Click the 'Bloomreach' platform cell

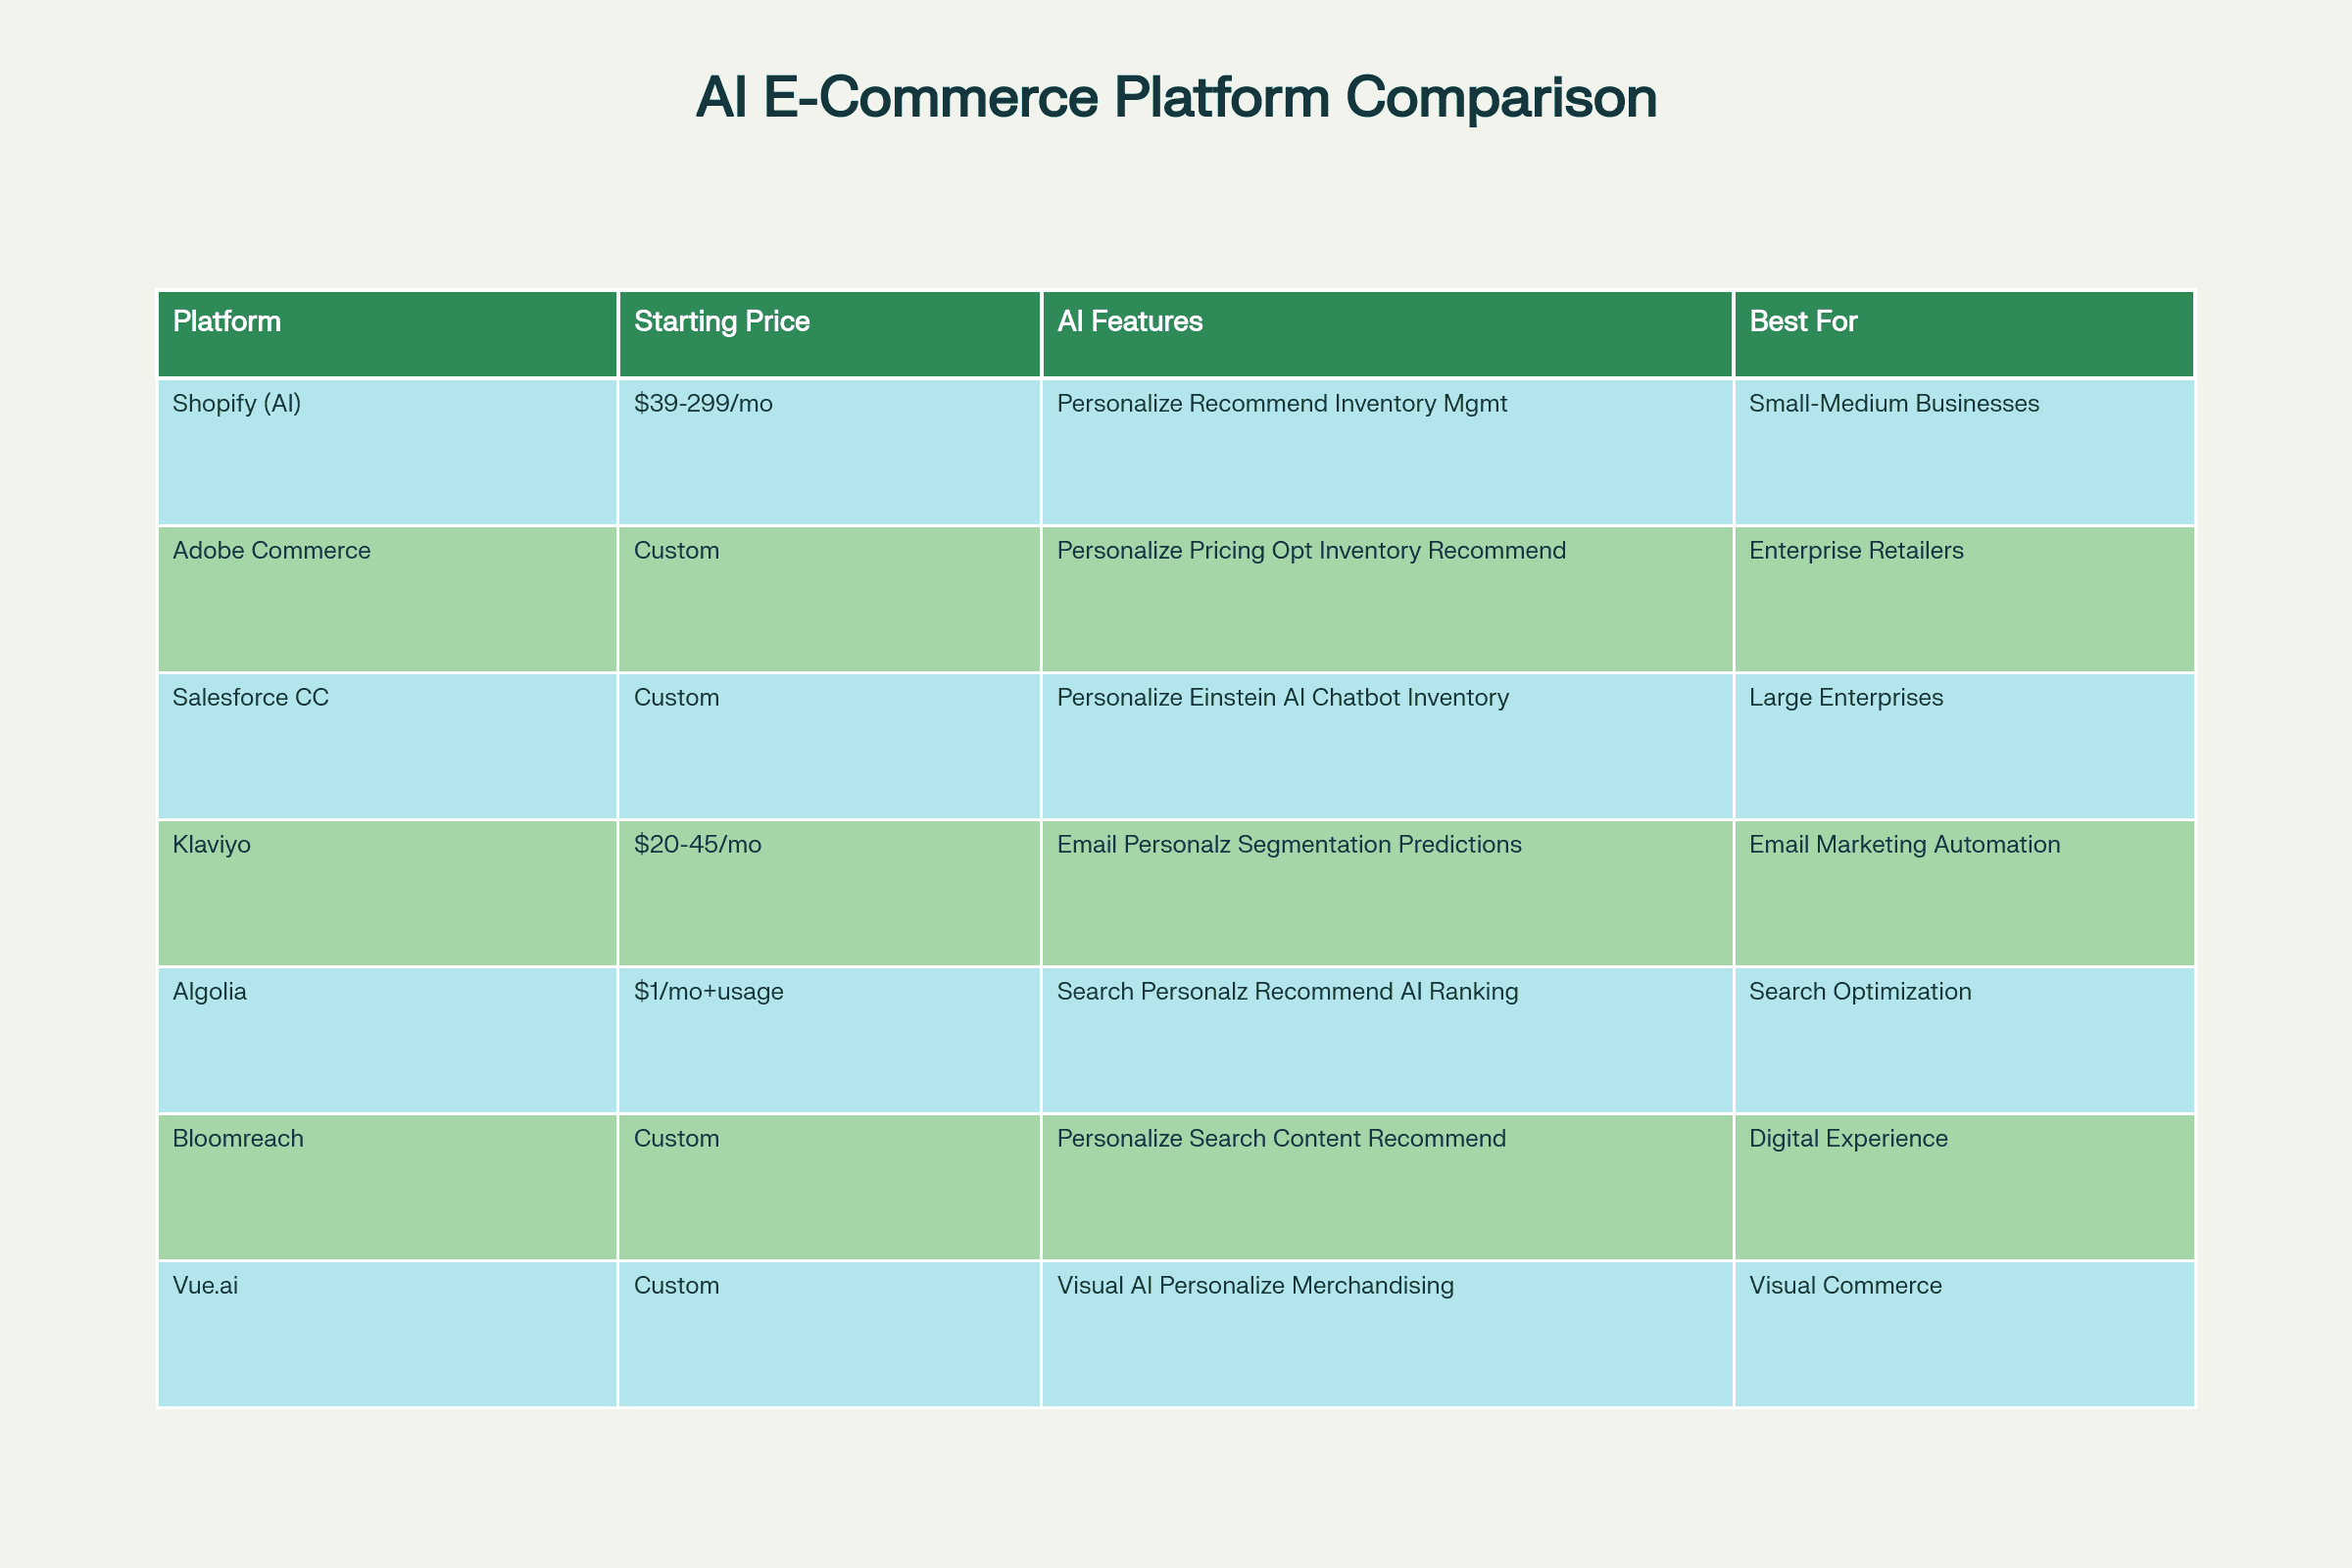point(388,1187)
